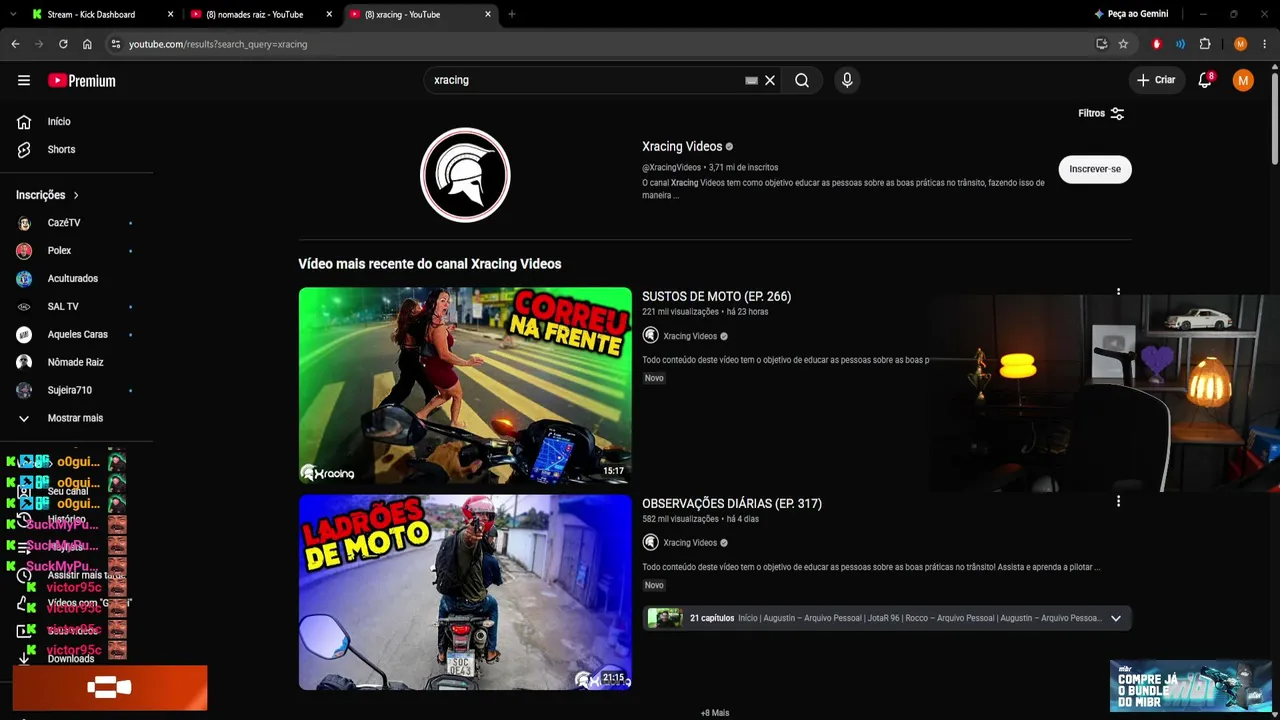Open options for SUSTOS DE MOTO video
The height and width of the screenshot is (720, 1280).
pos(1118,294)
